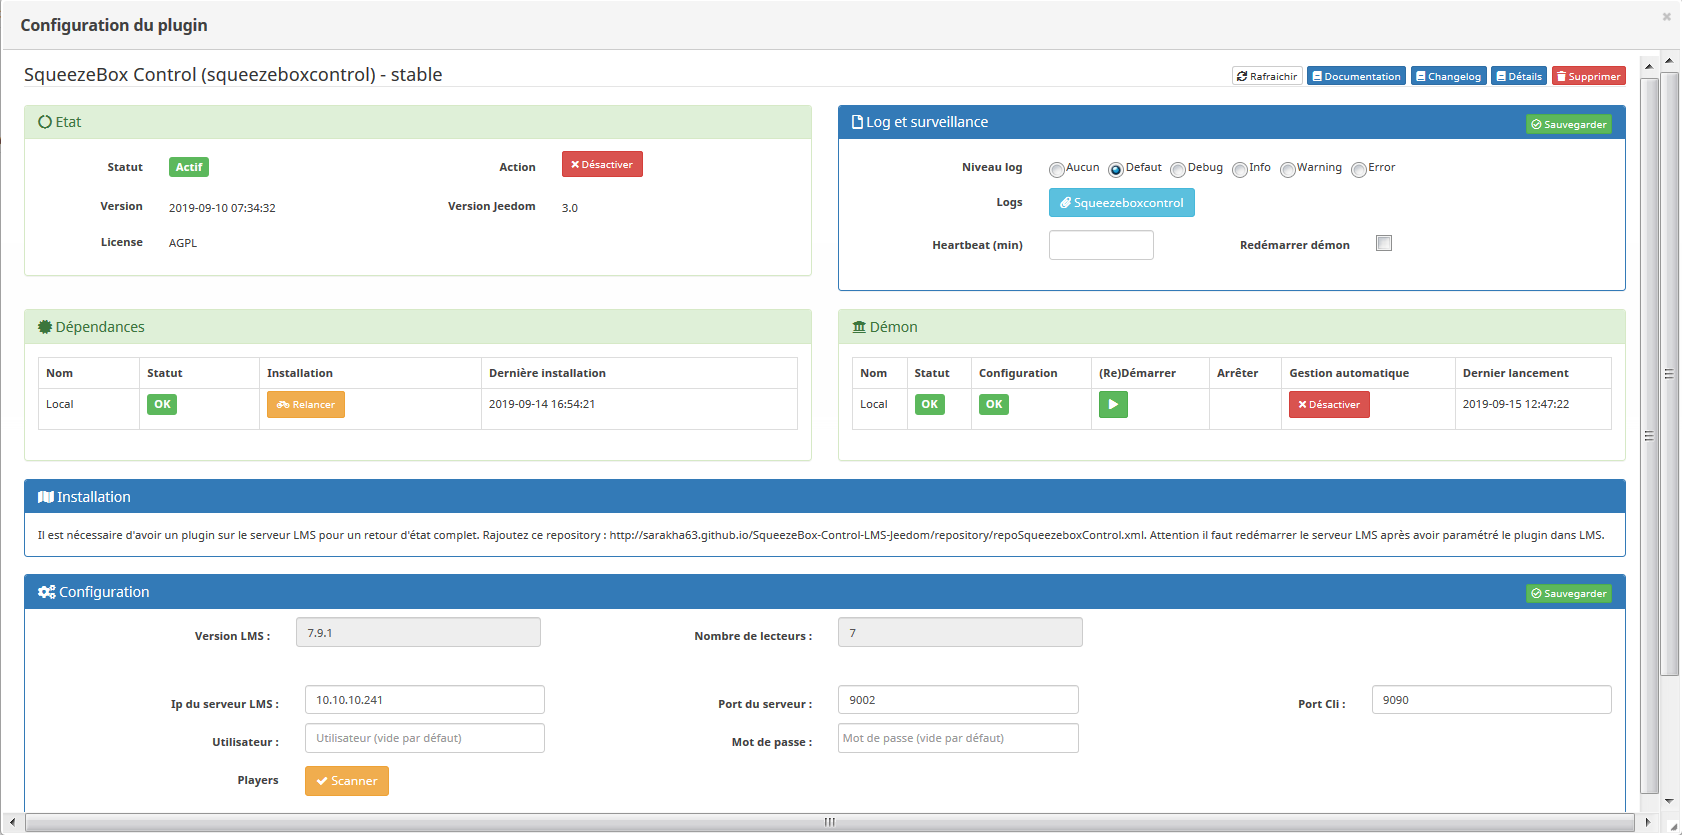Viewport: 1682px width, 835px height.
Task: Toggle the Redémarrer démon checkbox
Action: [x=1384, y=243]
